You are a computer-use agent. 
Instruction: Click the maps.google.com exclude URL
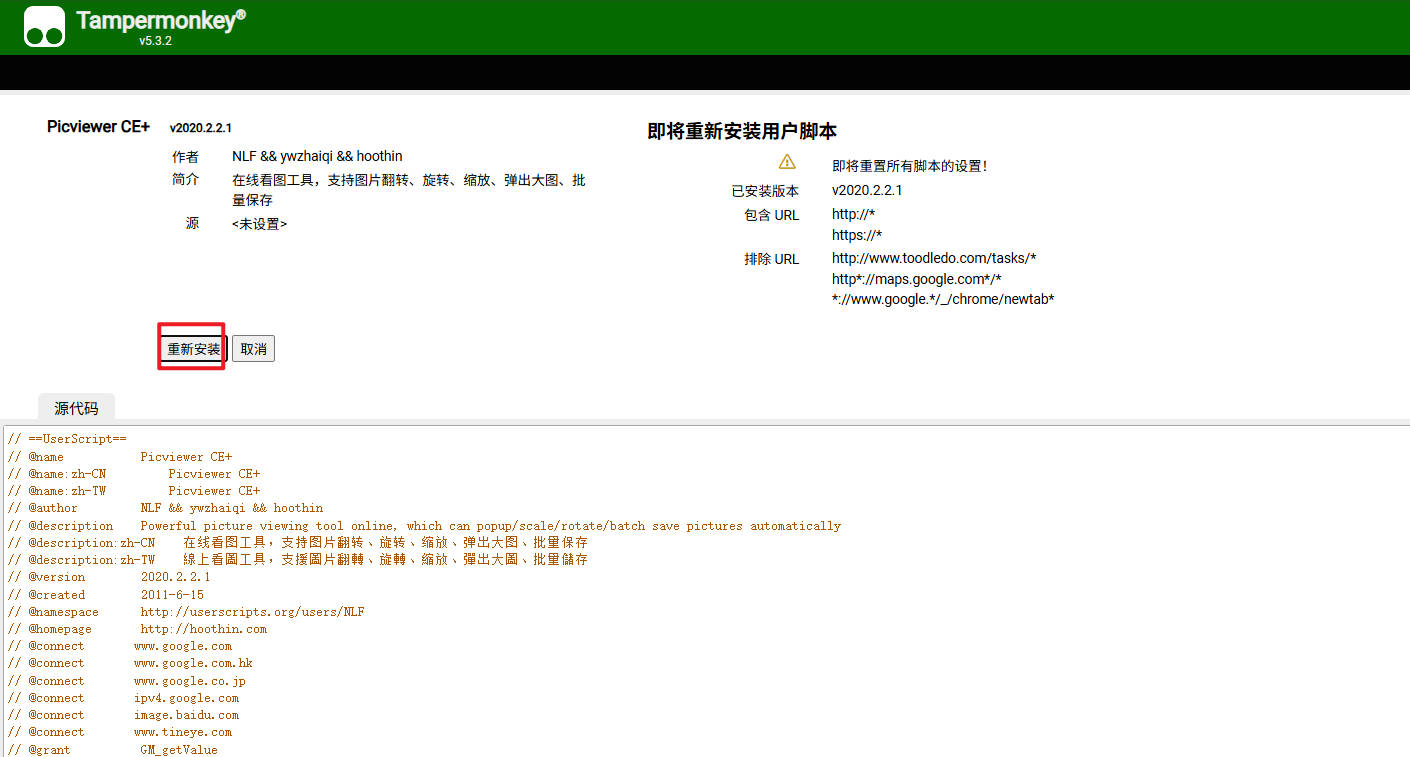(x=917, y=279)
